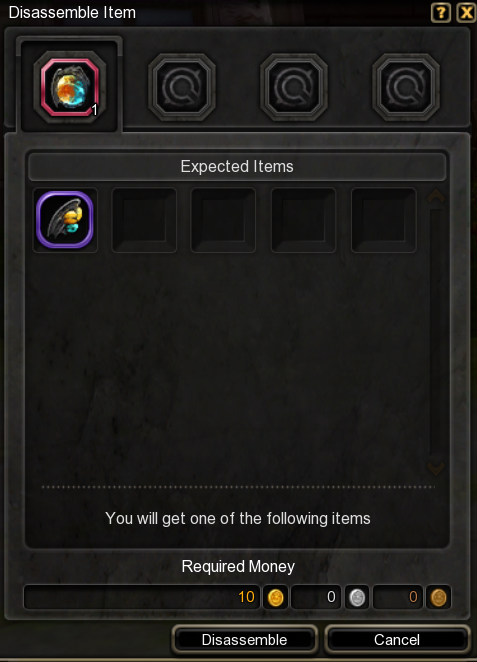The height and width of the screenshot is (662, 477).
Task: Close the Disassemble Item window
Action: [x=466, y=13]
